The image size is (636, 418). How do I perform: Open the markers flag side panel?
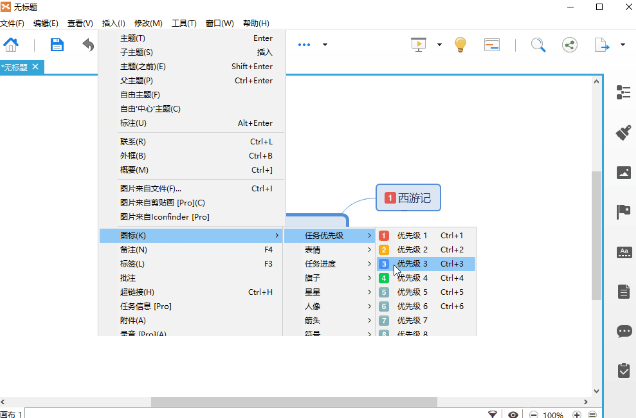(x=624, y=211)
